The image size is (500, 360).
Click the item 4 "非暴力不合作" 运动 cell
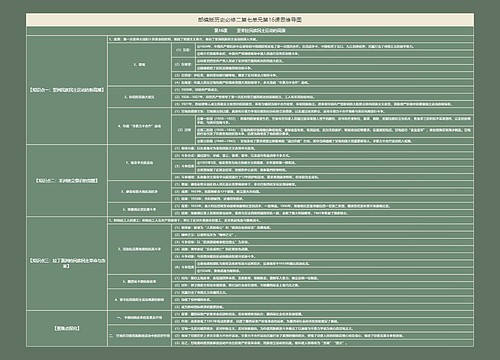point(140,126)
